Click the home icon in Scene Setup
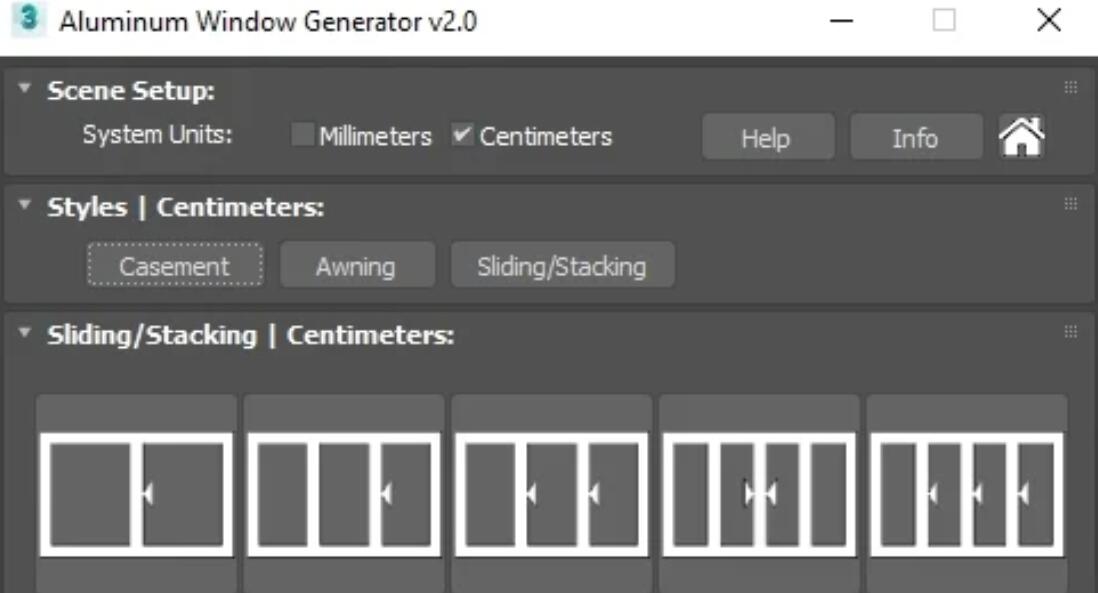This screenshot has width=1098, height=593. 1021,137
